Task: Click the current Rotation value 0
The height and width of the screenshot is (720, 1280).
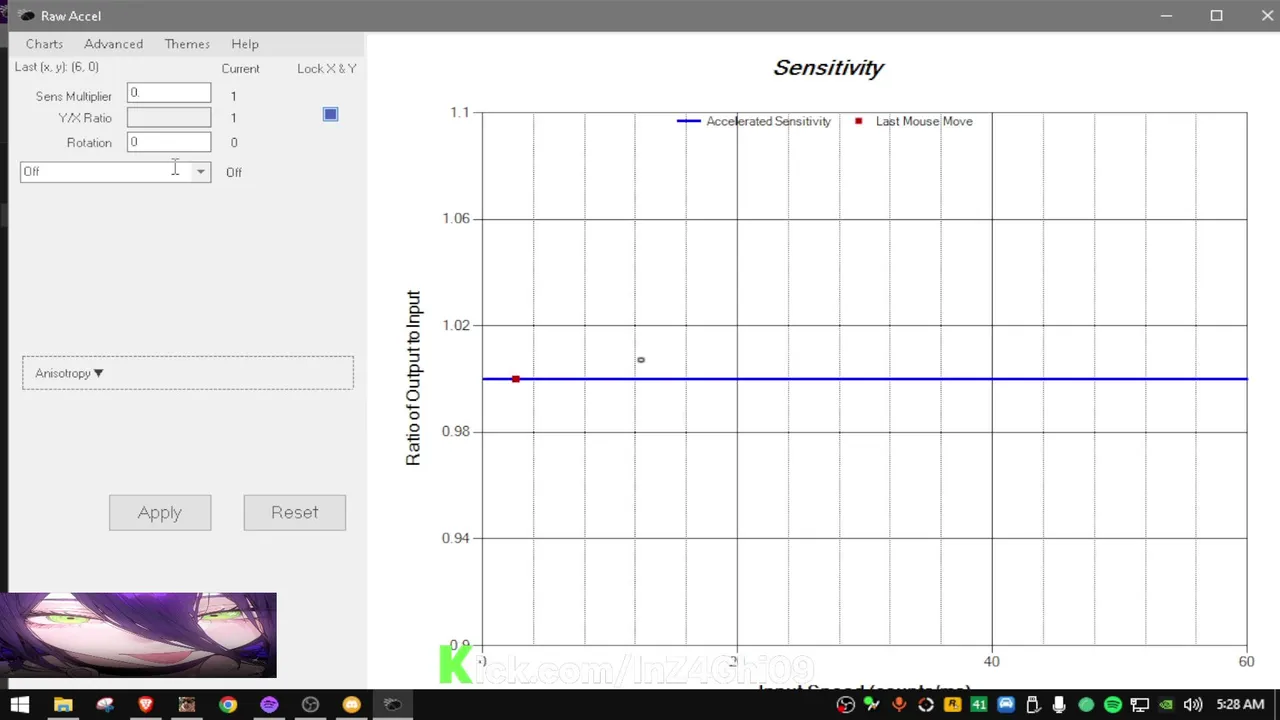Action: [234, 143]
